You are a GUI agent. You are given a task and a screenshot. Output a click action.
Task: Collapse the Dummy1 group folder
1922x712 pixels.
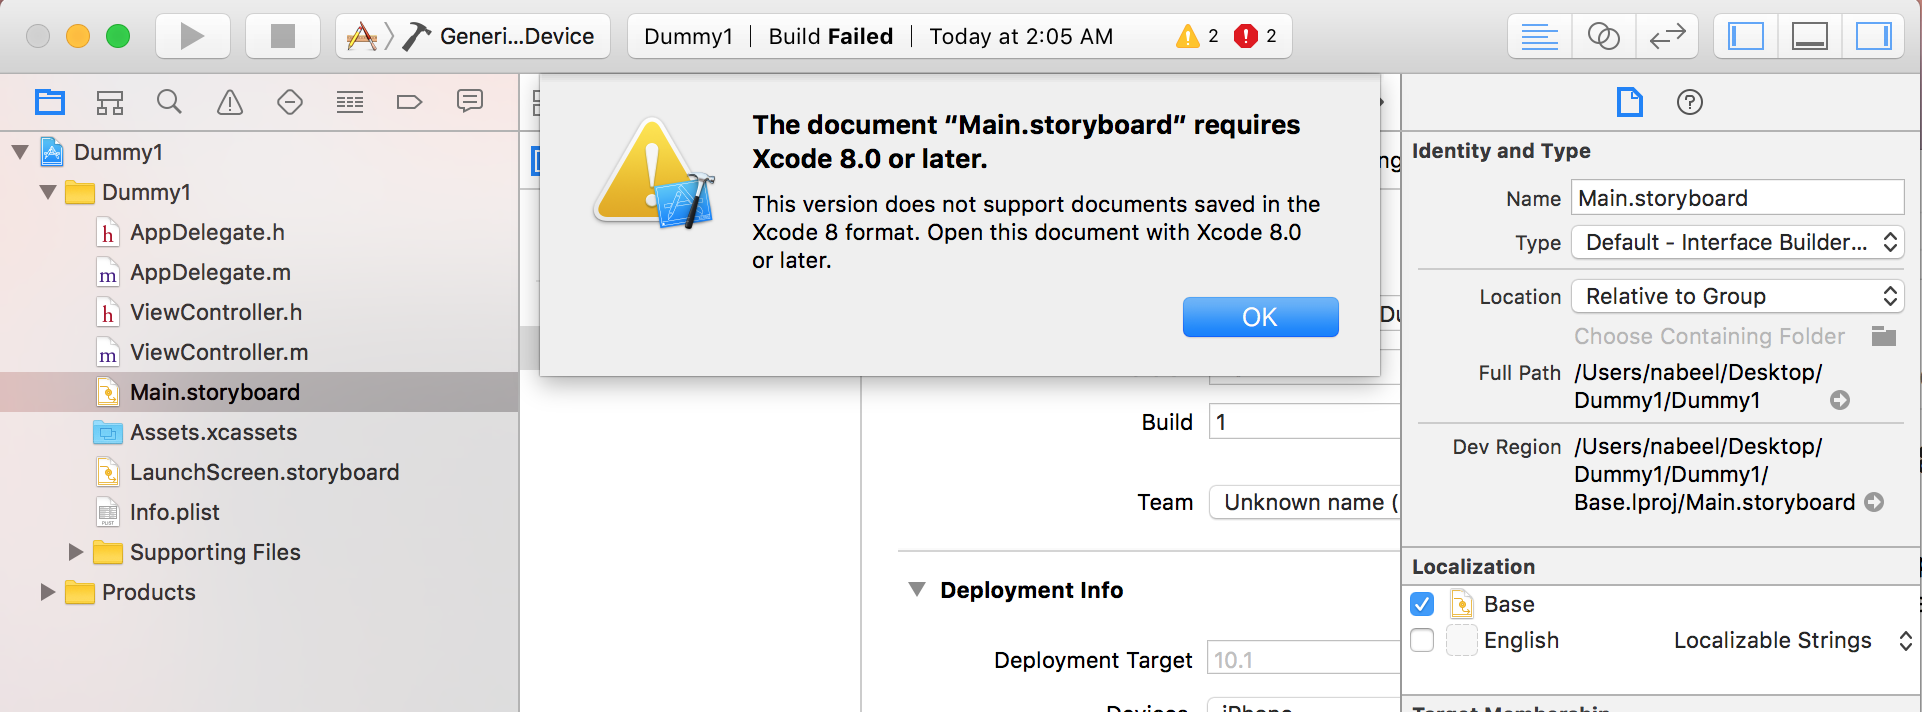[x=48, y=192]
